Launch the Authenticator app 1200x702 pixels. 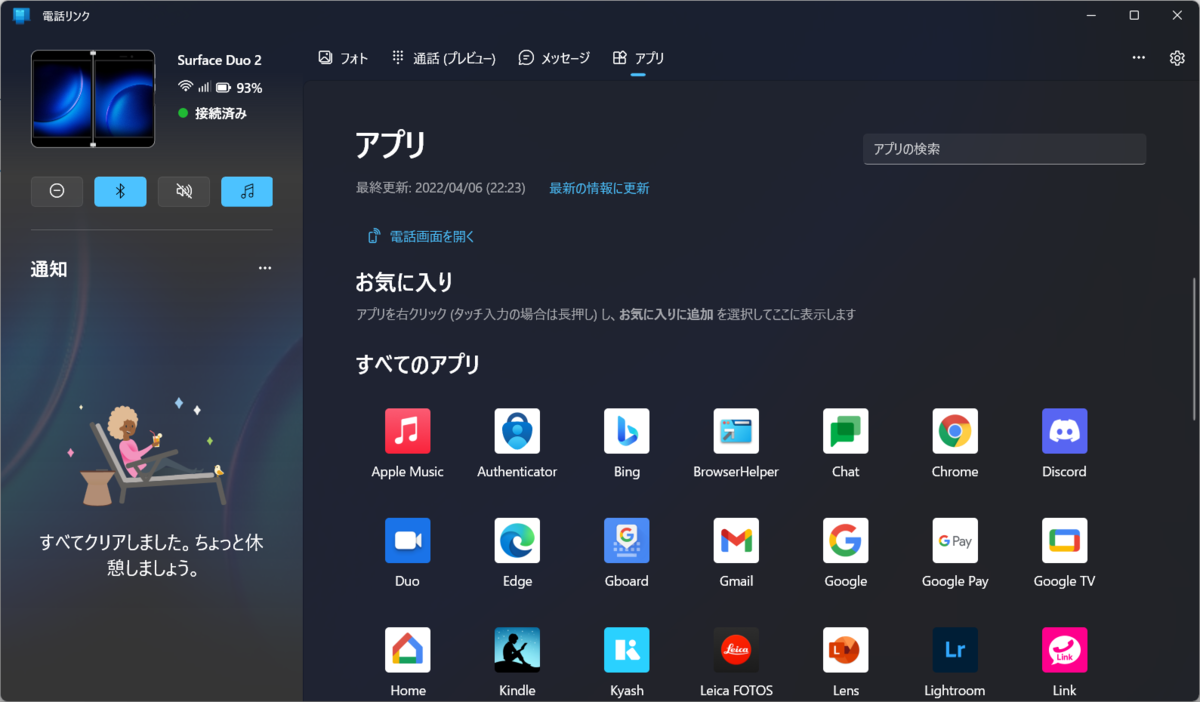coord(517,431)
